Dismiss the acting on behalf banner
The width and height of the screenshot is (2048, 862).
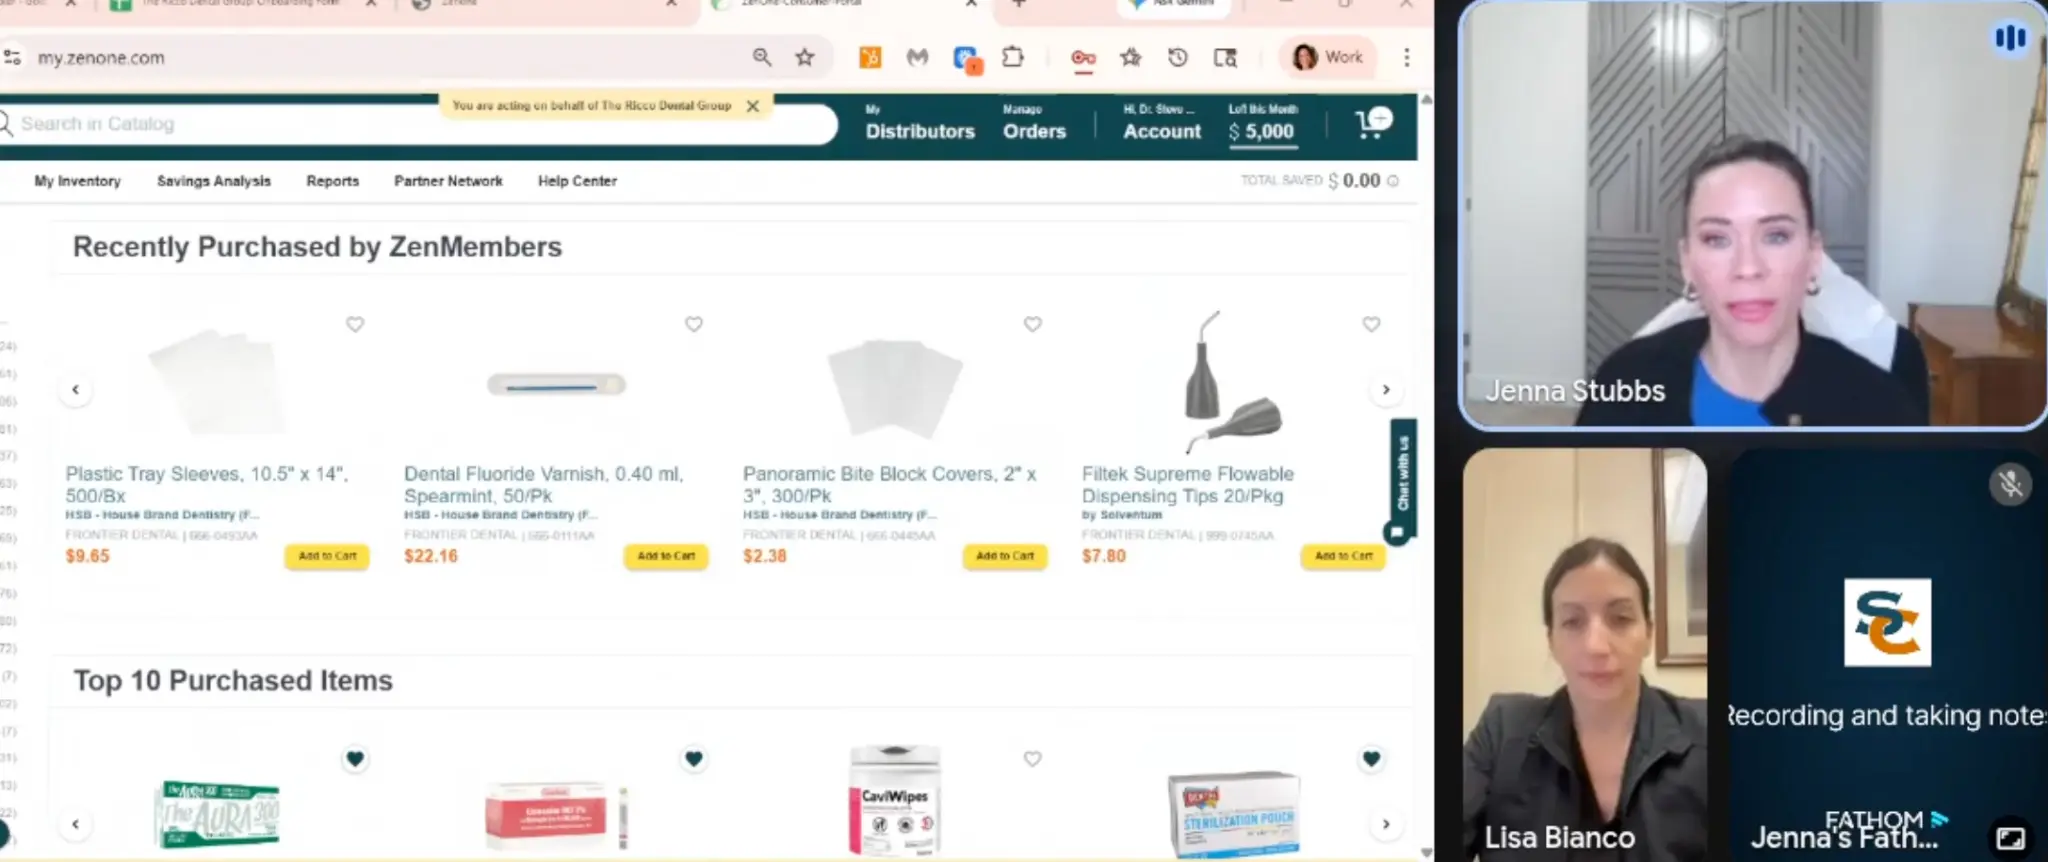[x=753, y=106]
